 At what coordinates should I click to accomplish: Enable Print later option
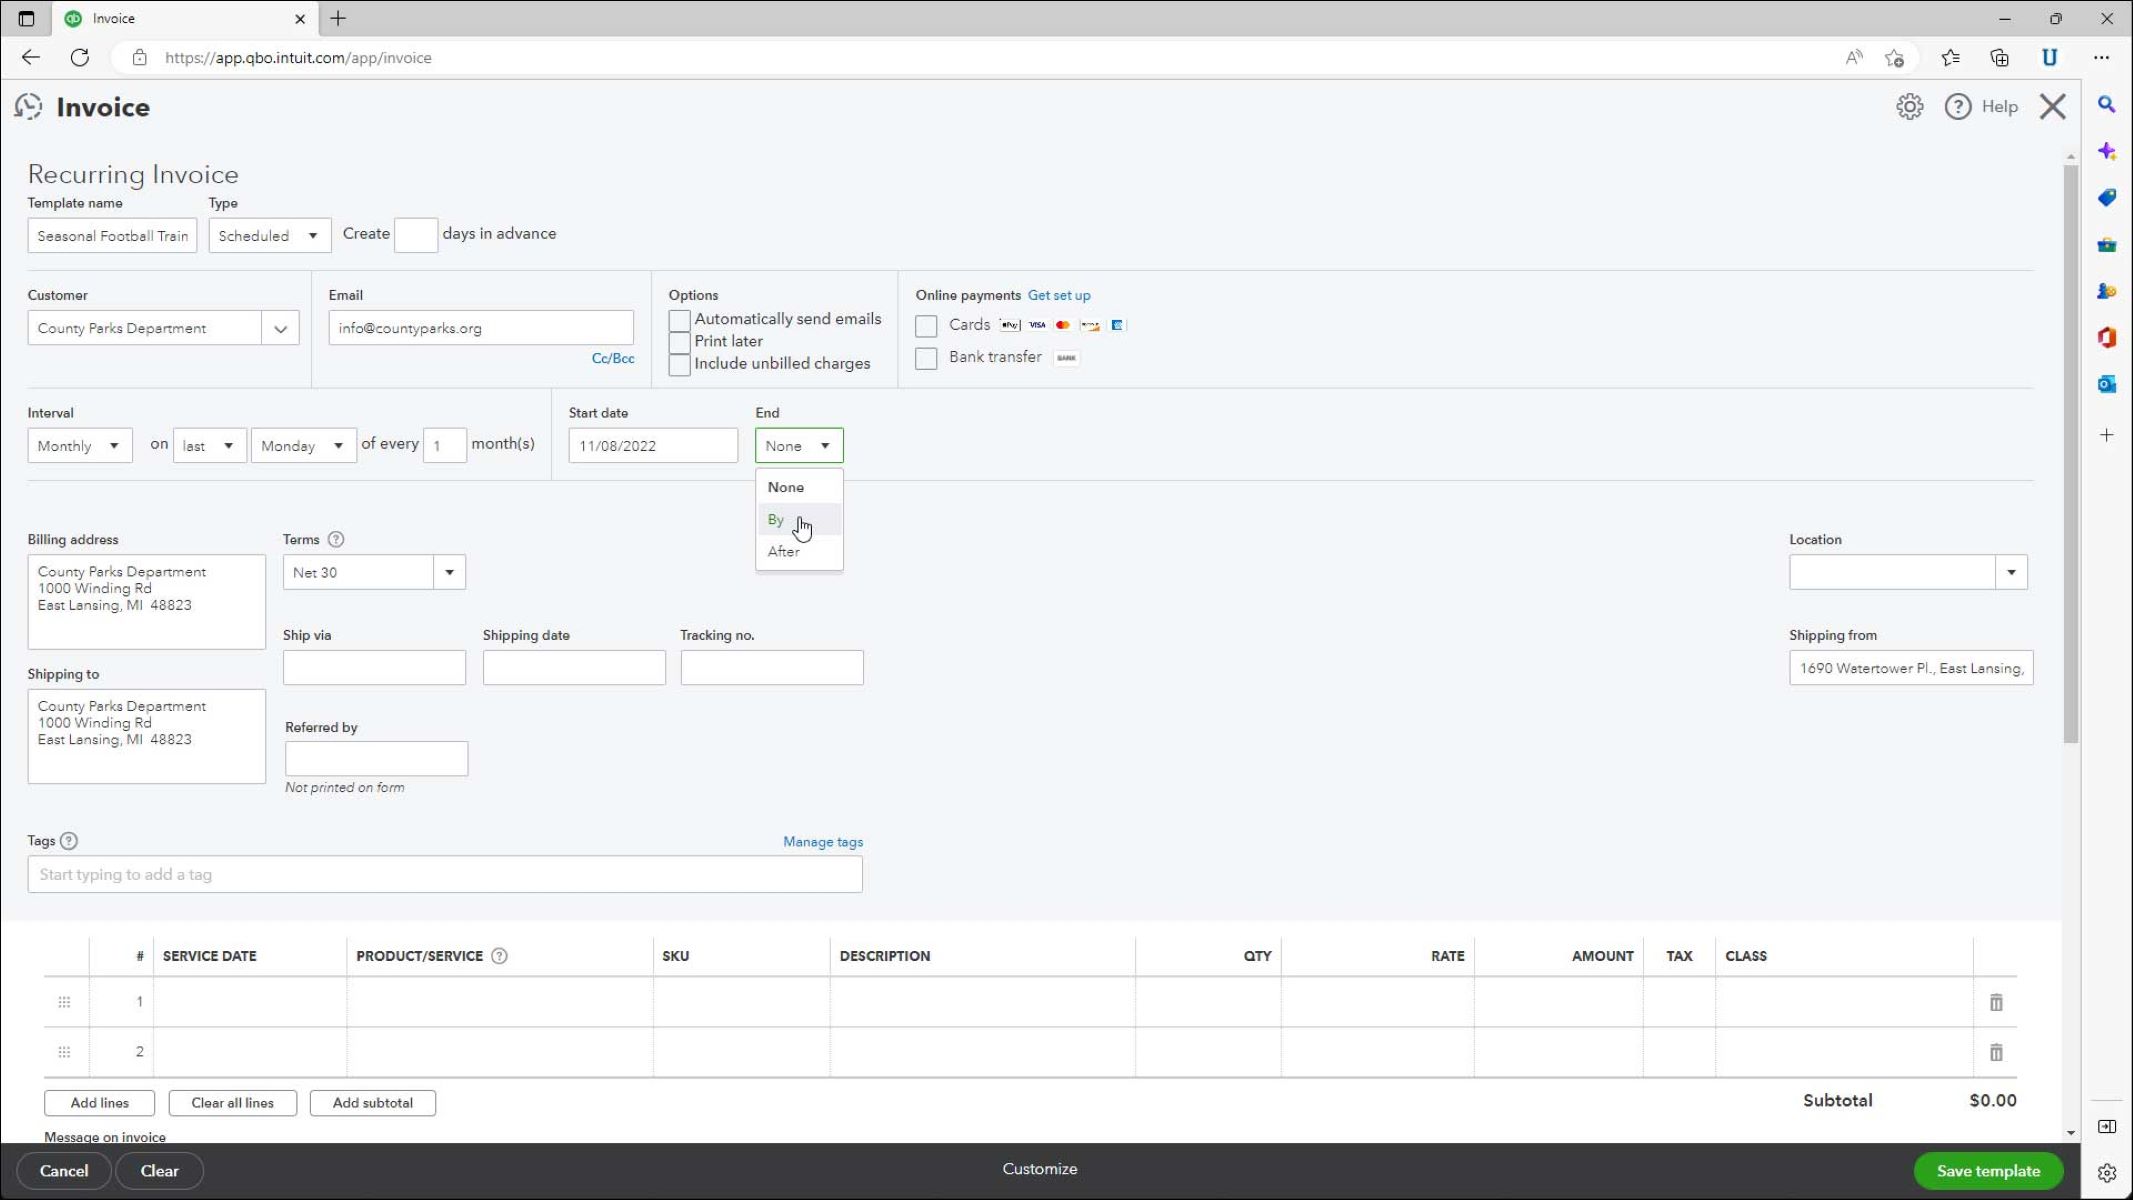click(x=678, y=341)
